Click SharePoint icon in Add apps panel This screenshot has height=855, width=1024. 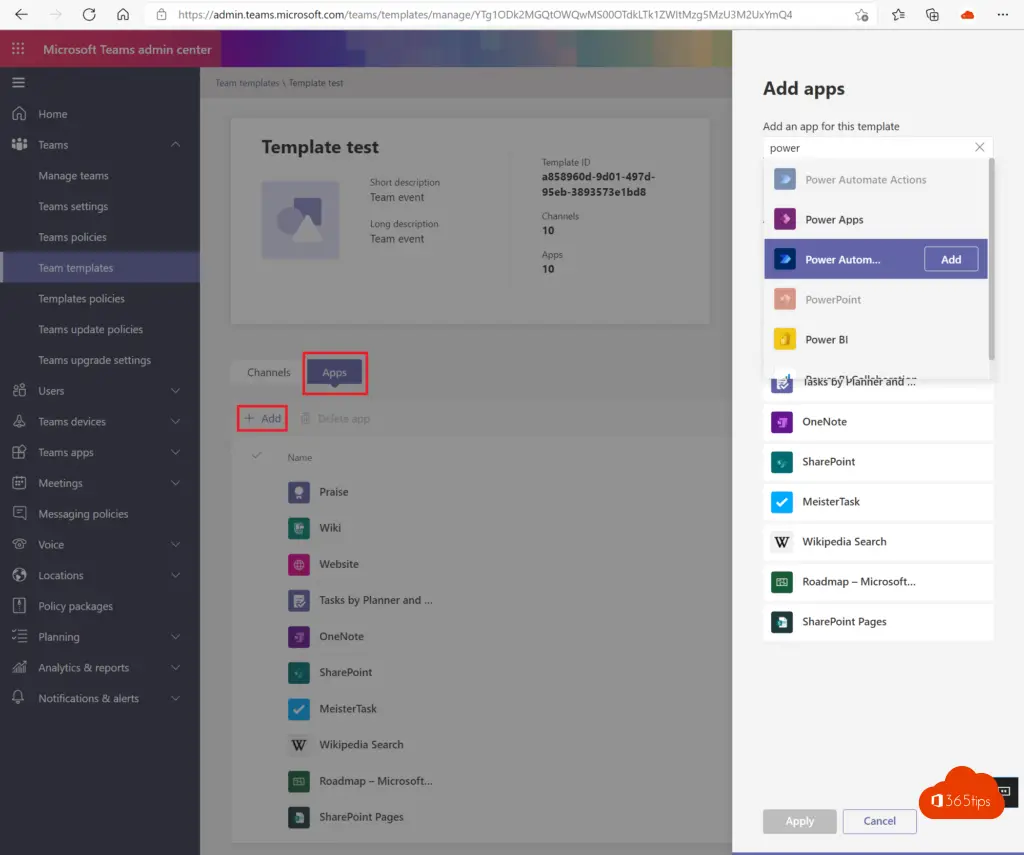click(x=782, y=462)
